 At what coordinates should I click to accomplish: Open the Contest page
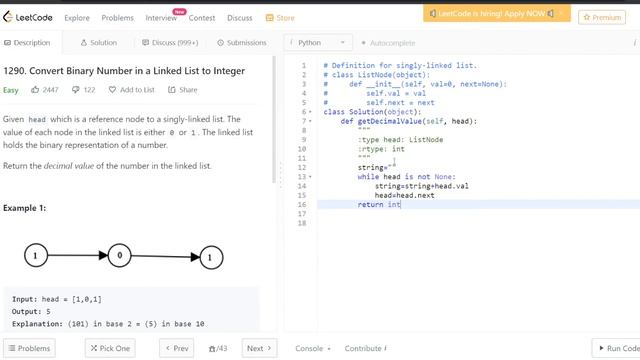202,18
